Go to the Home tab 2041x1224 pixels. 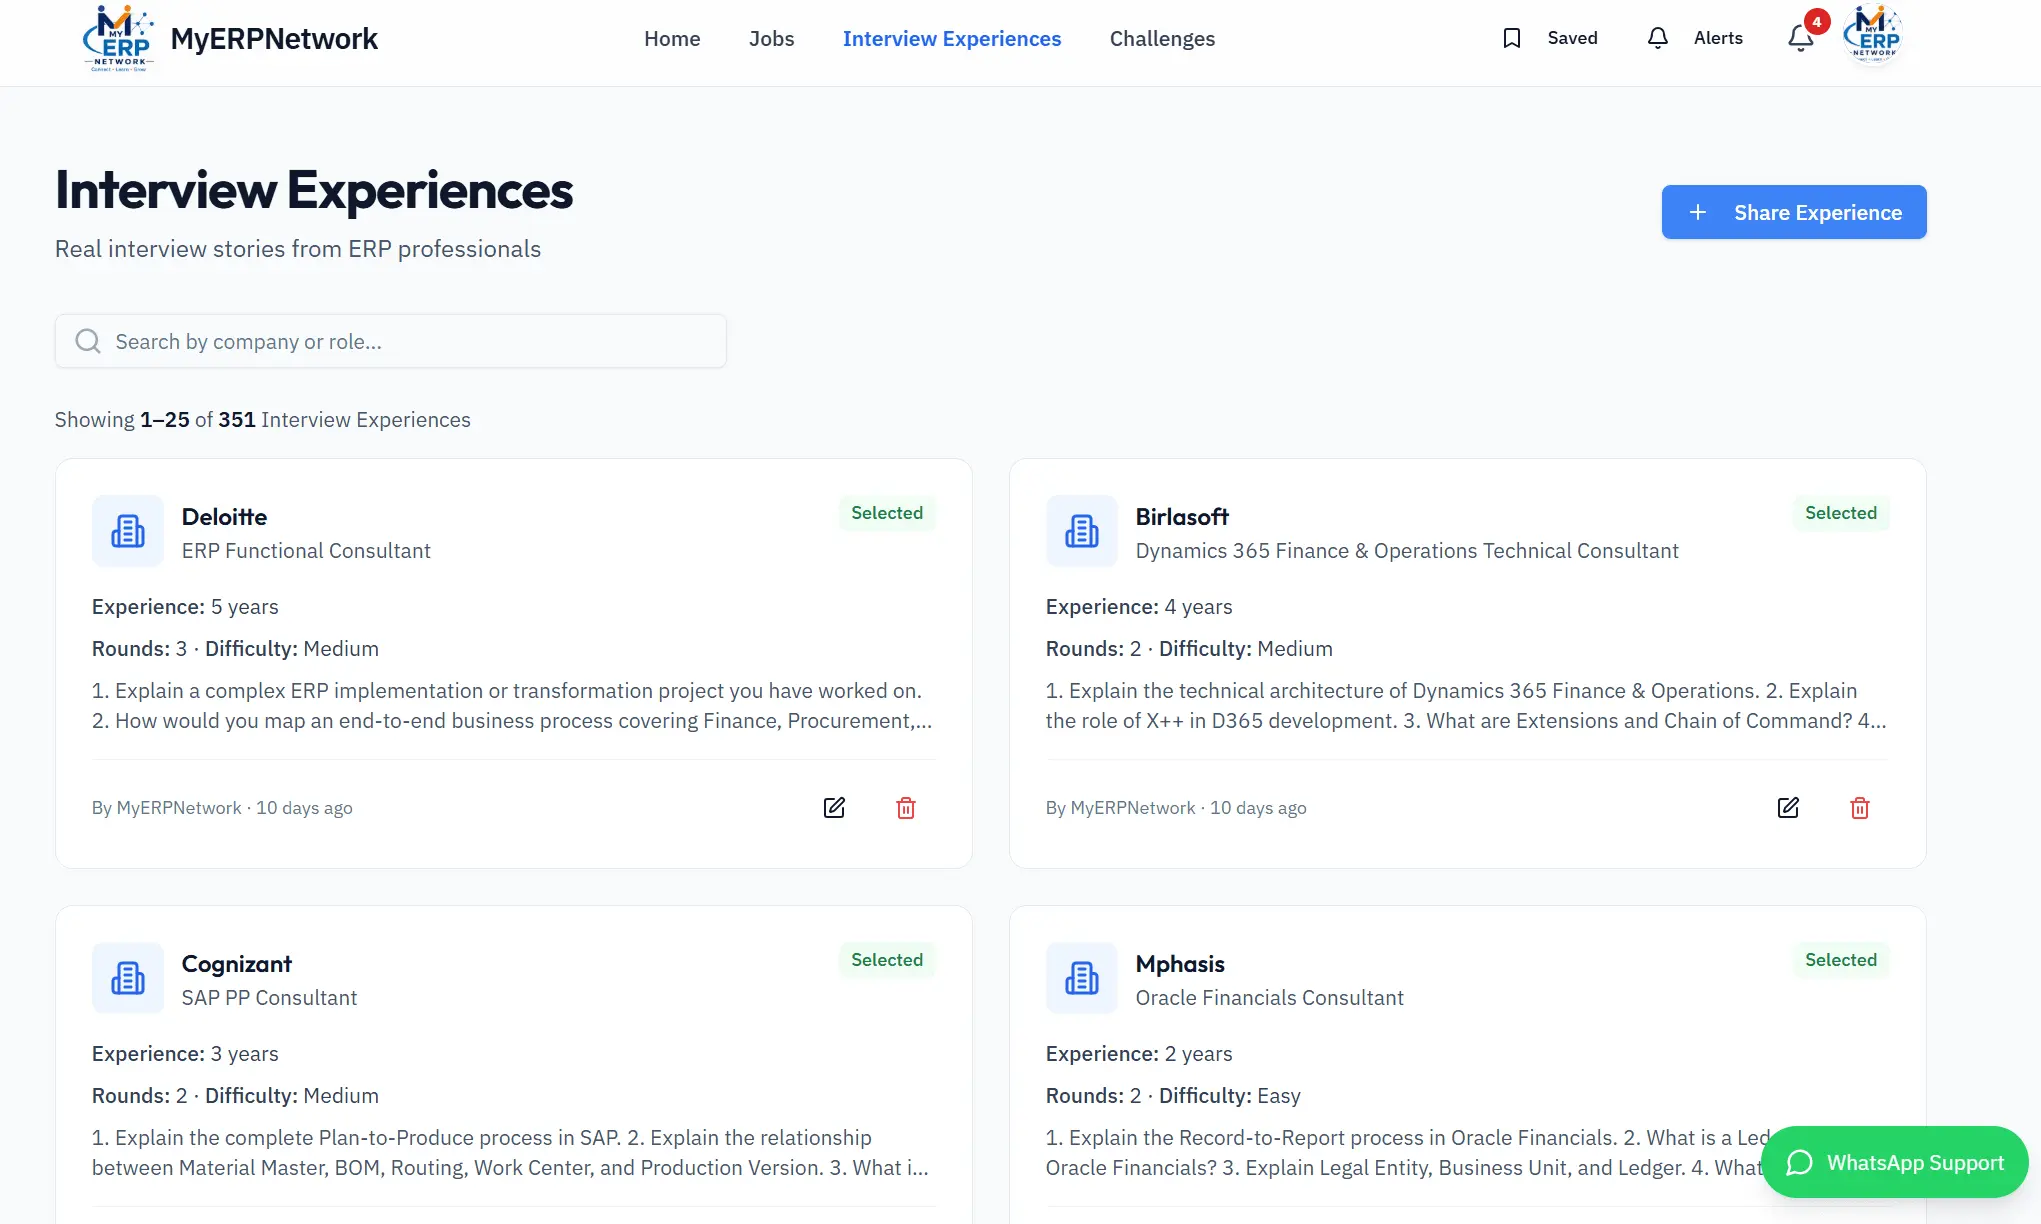point(672,38)
